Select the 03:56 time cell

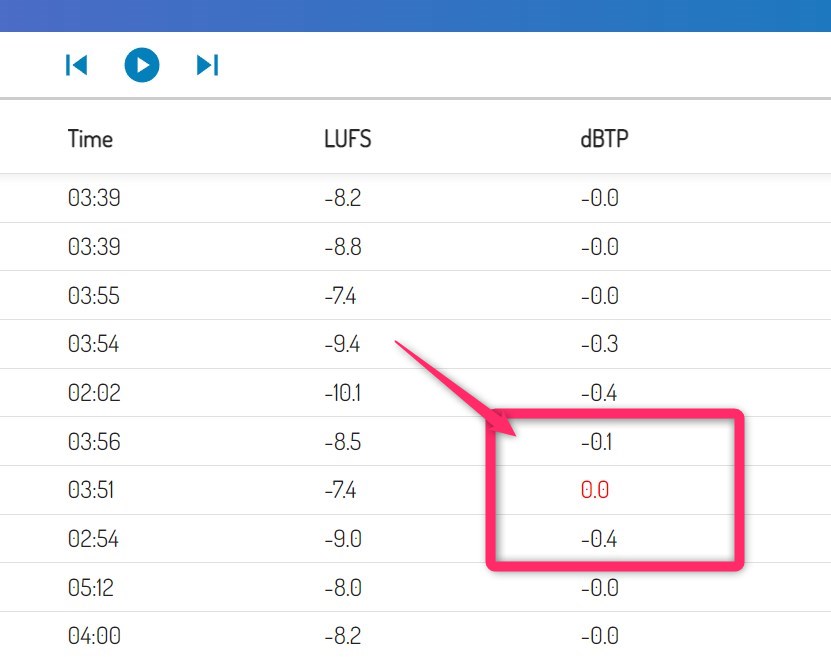(94, 442)
